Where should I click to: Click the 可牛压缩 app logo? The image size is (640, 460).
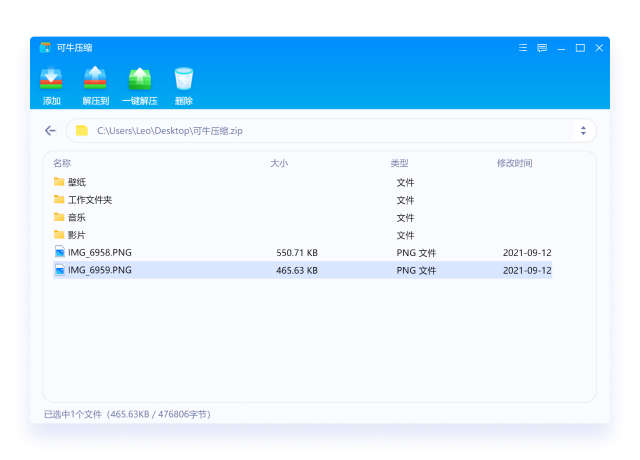(45, 48)
